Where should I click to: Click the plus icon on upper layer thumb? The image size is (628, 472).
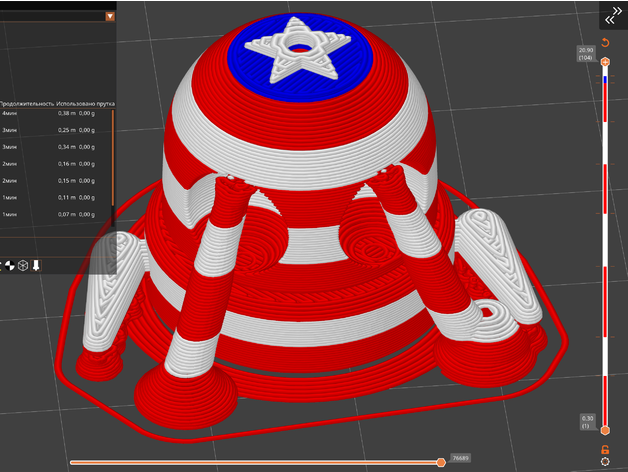[x=605, y=62]
